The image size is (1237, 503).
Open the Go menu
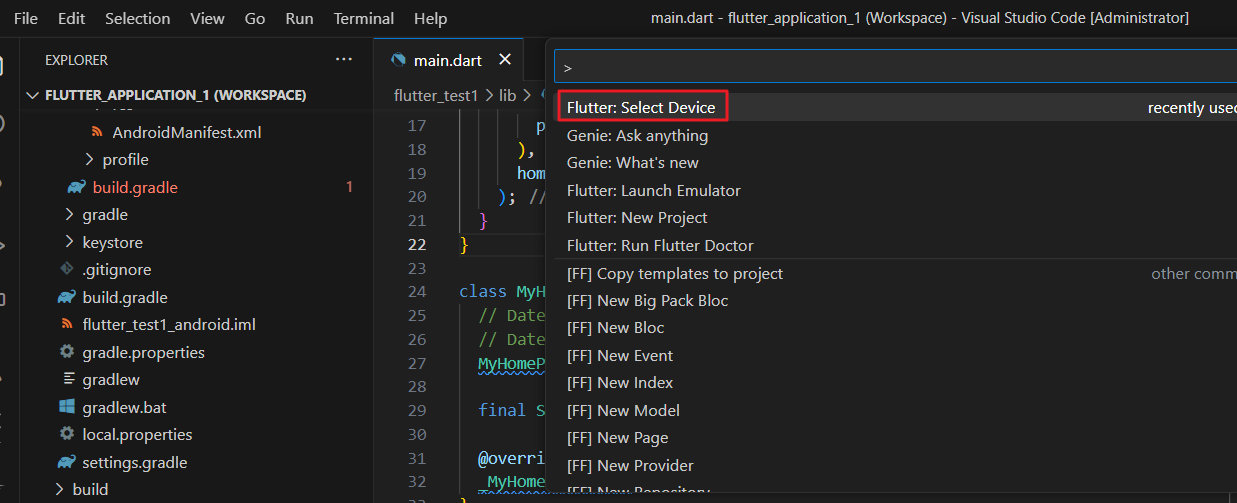(255, 18)
